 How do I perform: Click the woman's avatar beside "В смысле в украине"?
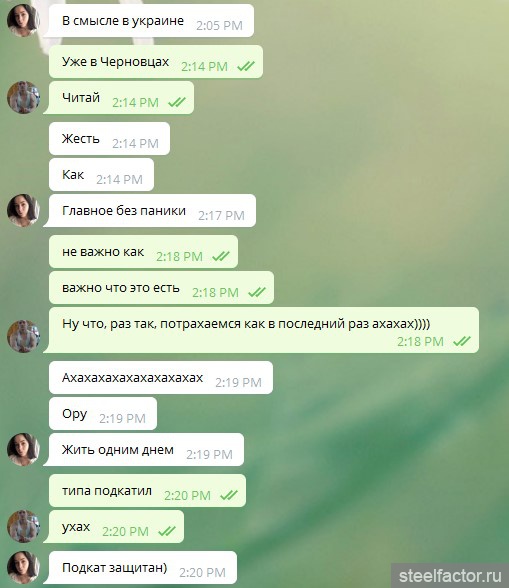click(23, 21)
